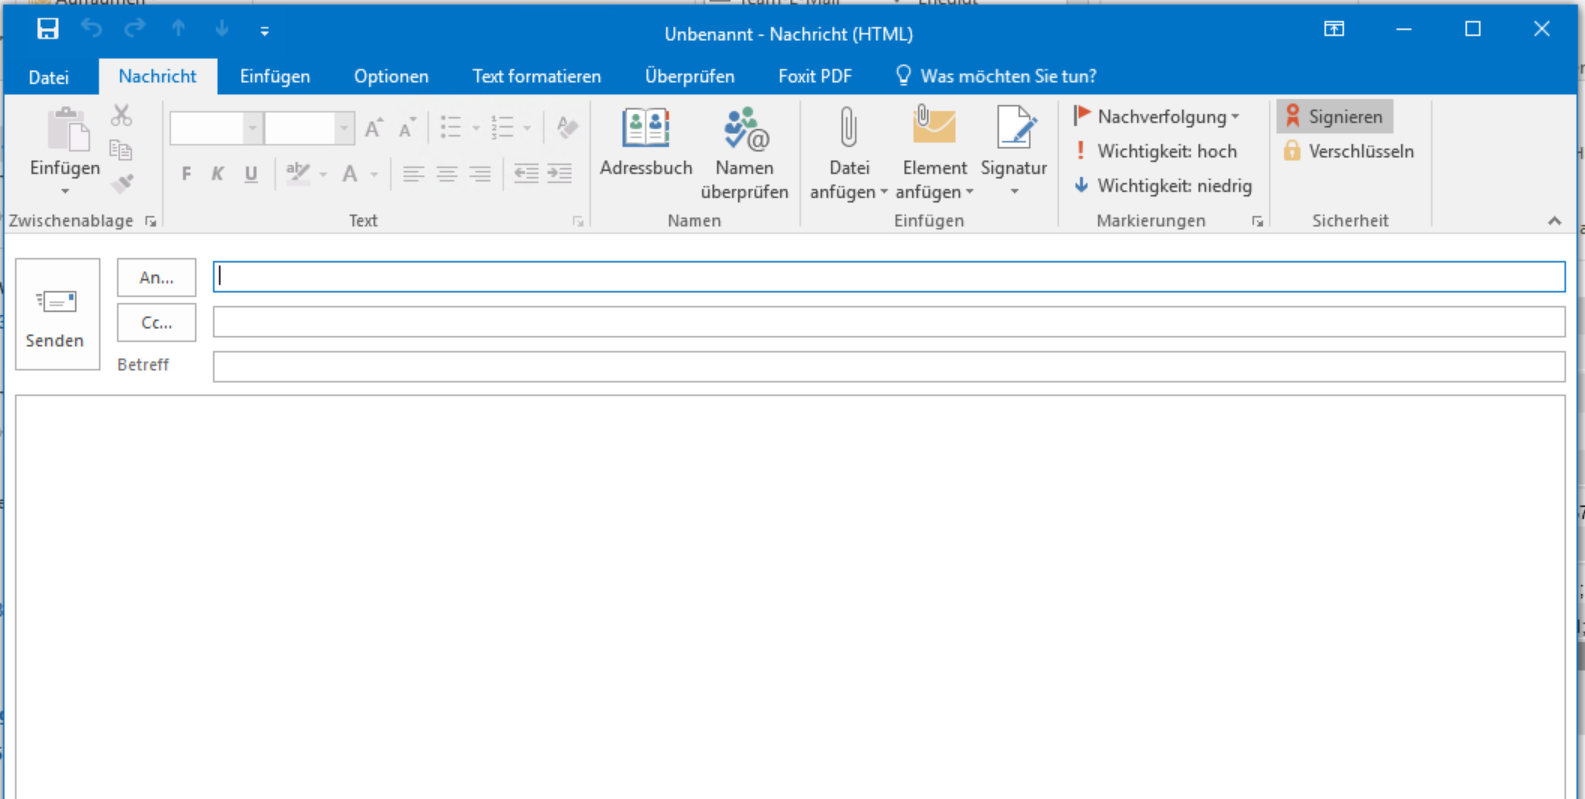Undo the last action in the title bar

point(91,30)
